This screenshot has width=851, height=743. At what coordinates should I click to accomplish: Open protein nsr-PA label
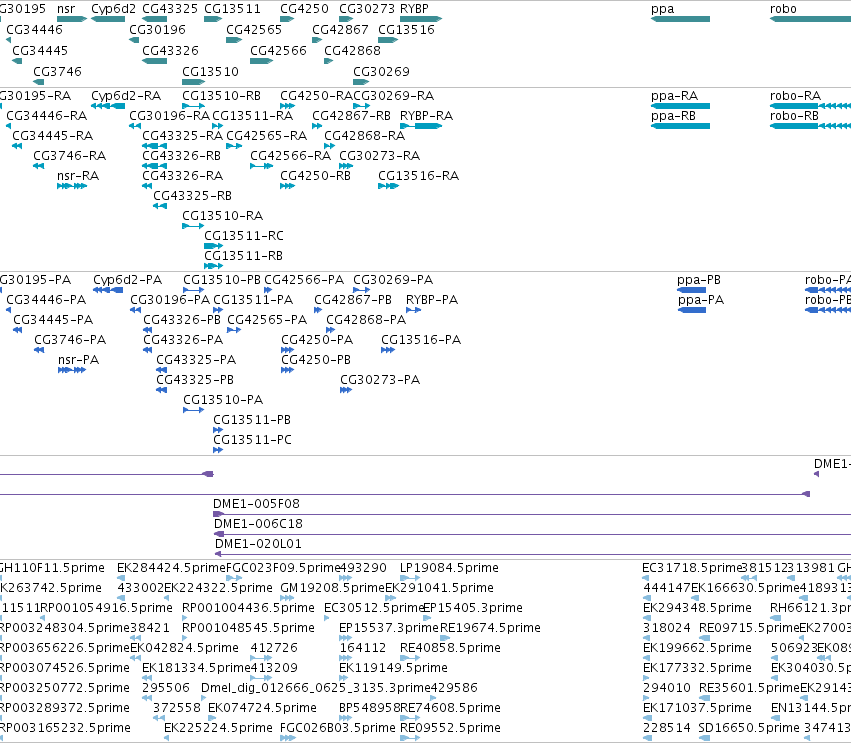click(79, 360)
